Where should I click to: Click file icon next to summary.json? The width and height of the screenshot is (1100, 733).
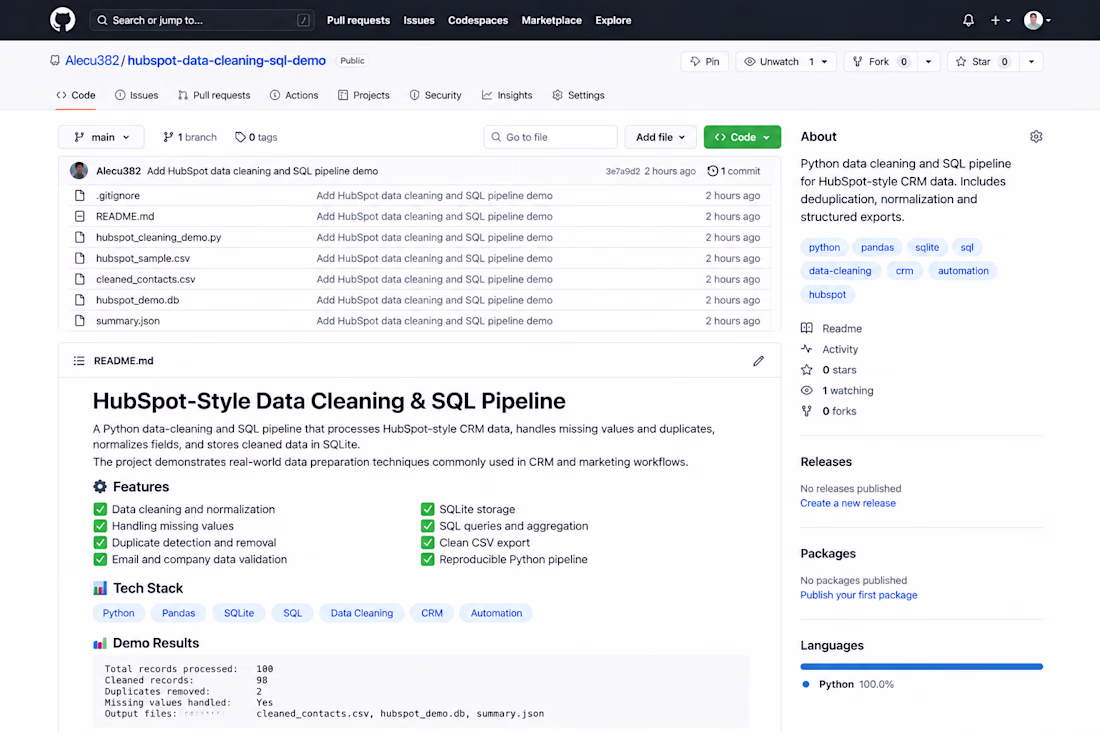(x=80, y=321)
